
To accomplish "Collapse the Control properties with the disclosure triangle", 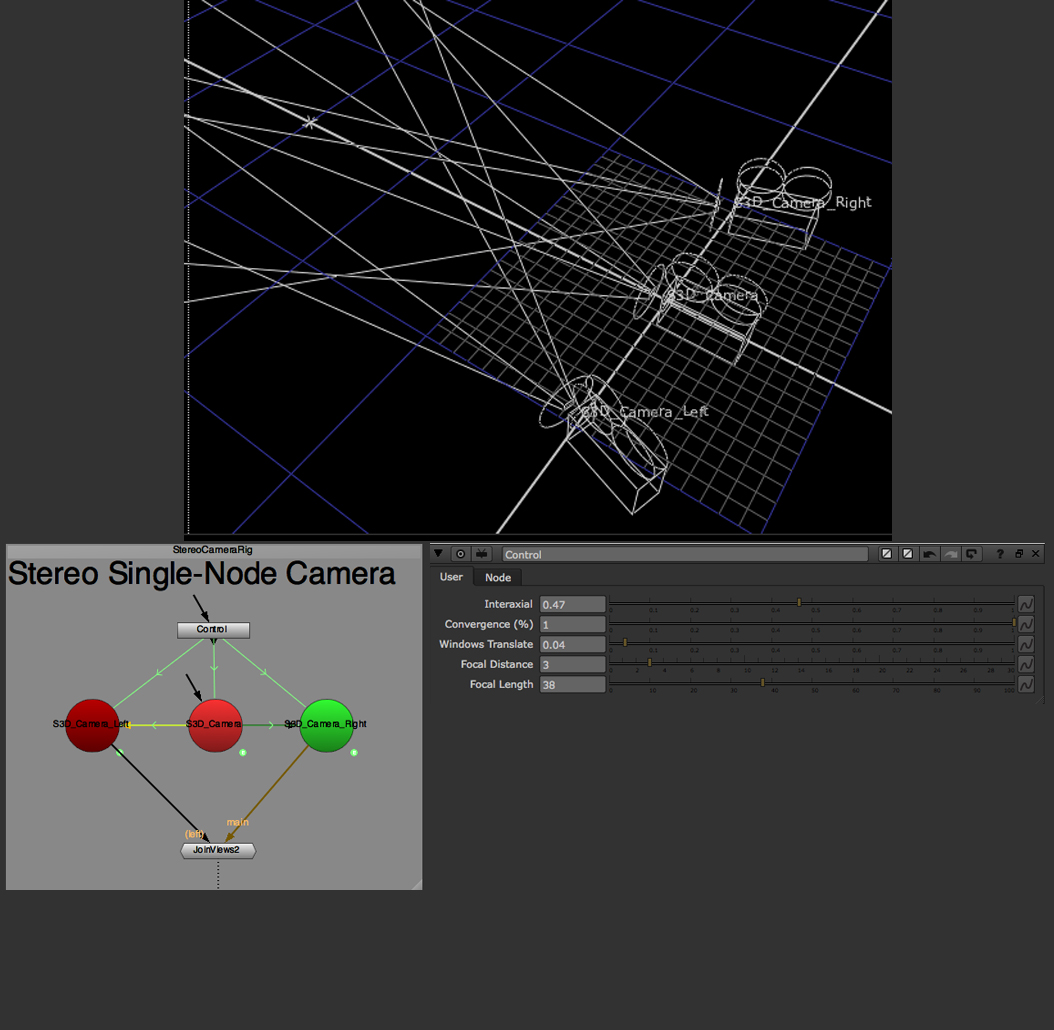I will tap(438, 553).
